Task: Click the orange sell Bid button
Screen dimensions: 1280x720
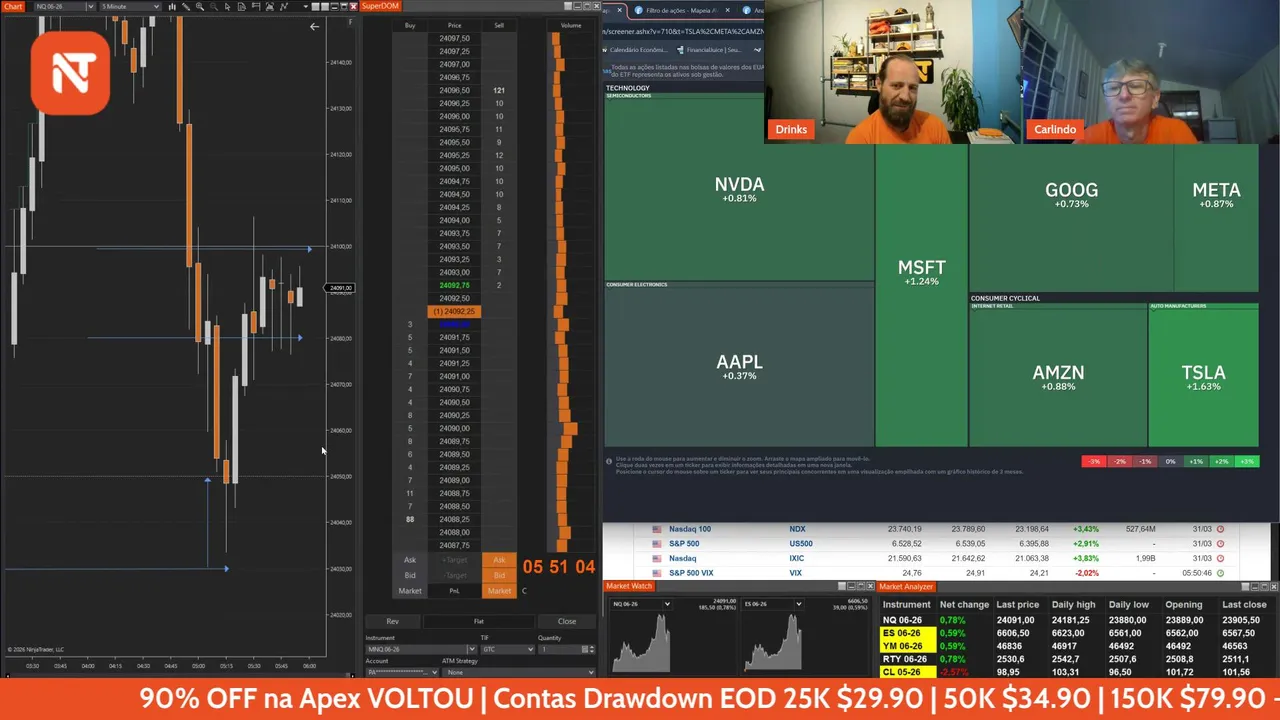Action: click(x=499, y=575)
